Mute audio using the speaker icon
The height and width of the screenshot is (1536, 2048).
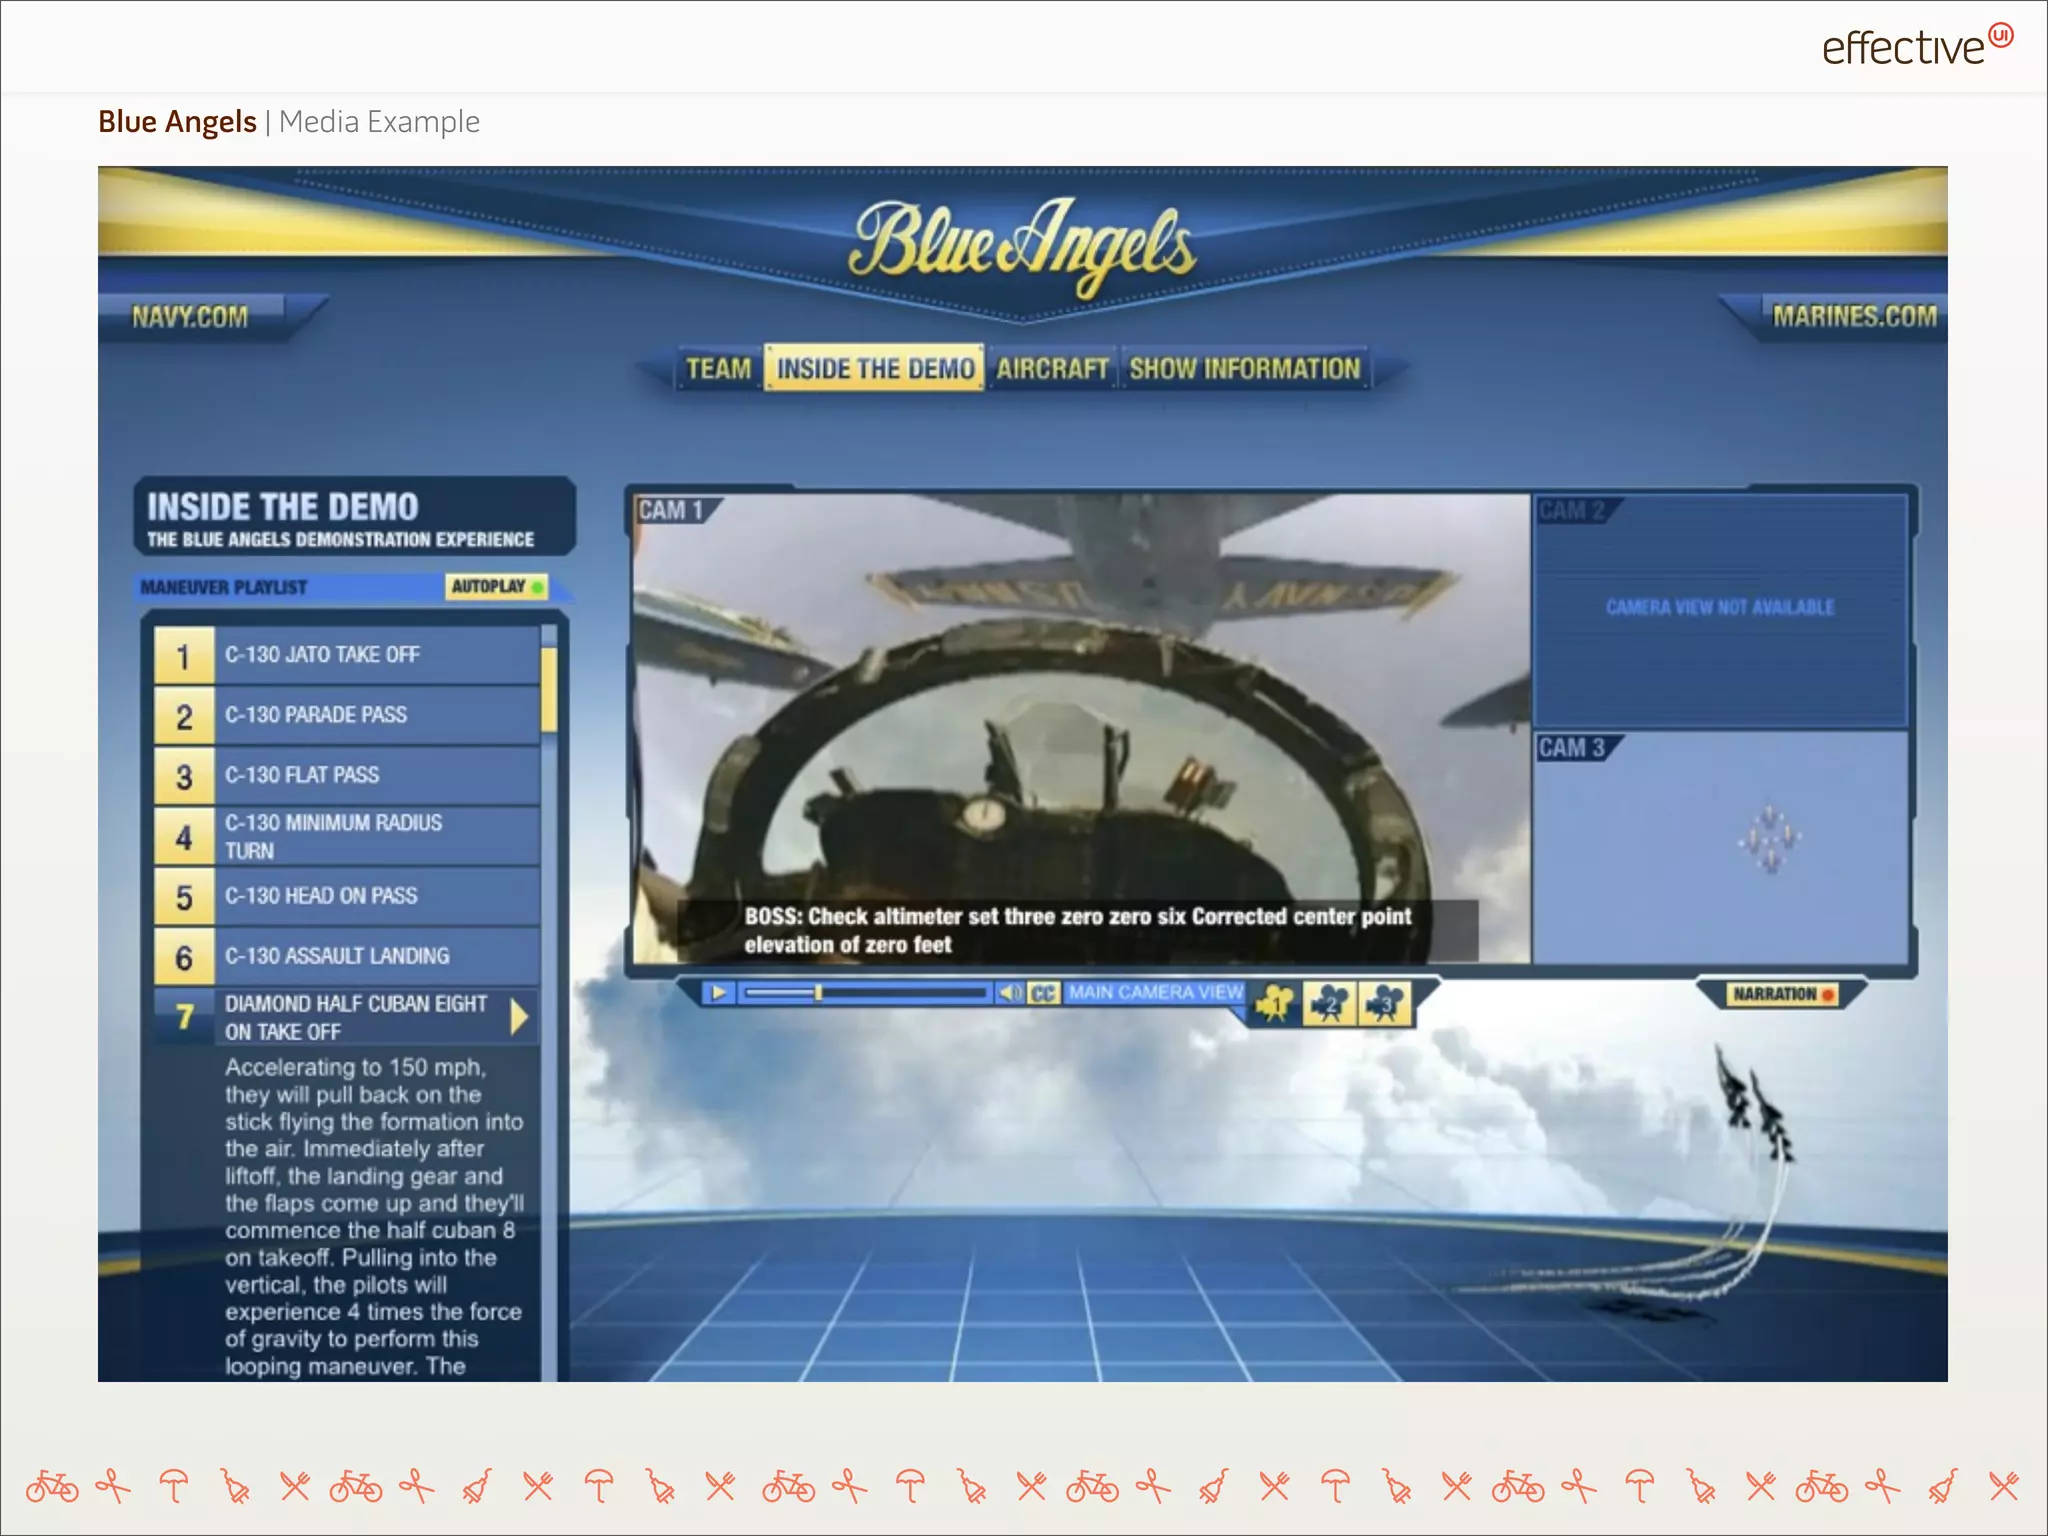(1010, 993)
